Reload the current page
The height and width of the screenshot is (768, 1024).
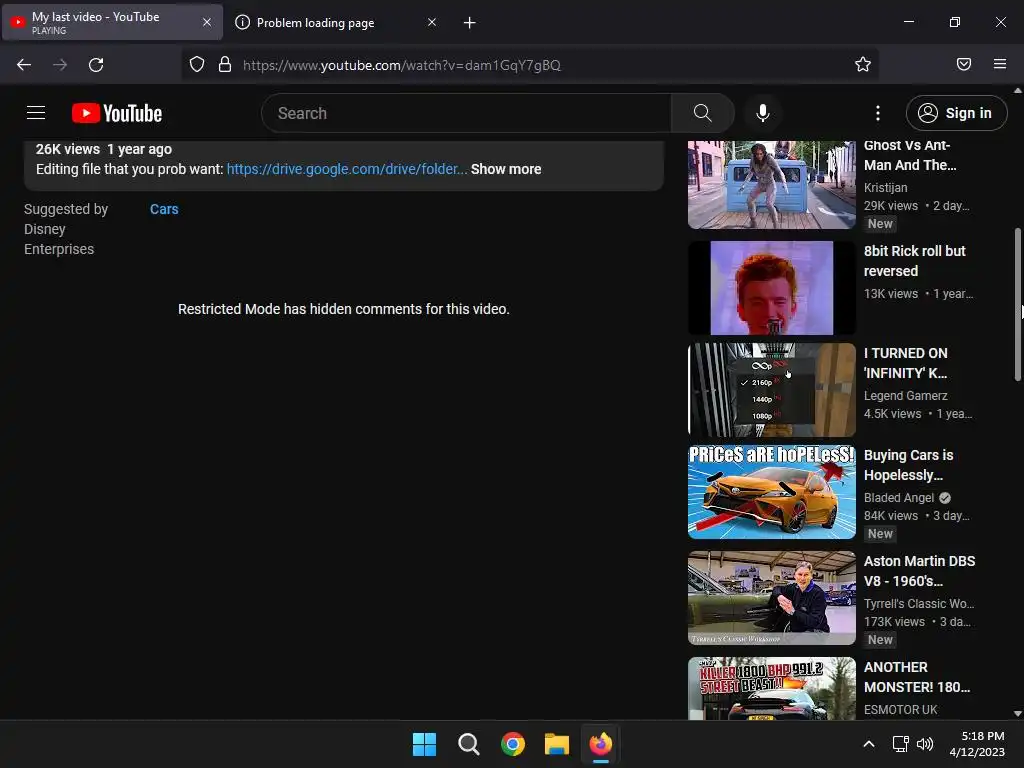point(96,65)
